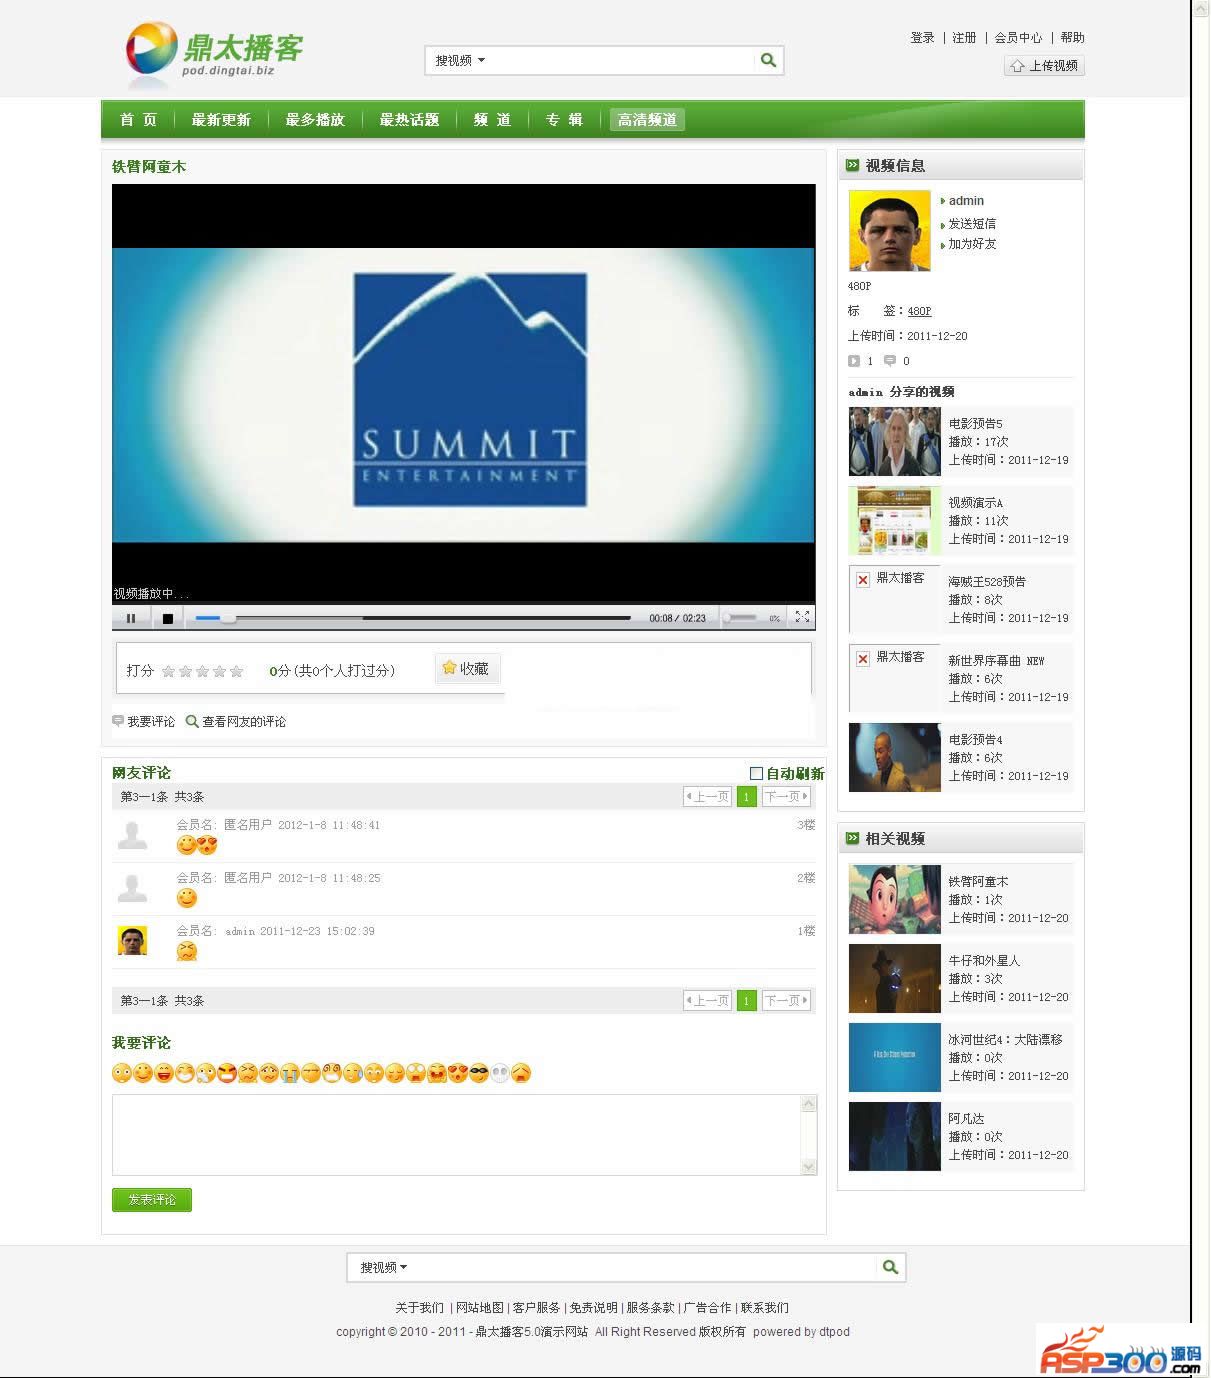Go to 首页 in the navigation bar
This screenshot has height=1378, width=1211.
138,120
